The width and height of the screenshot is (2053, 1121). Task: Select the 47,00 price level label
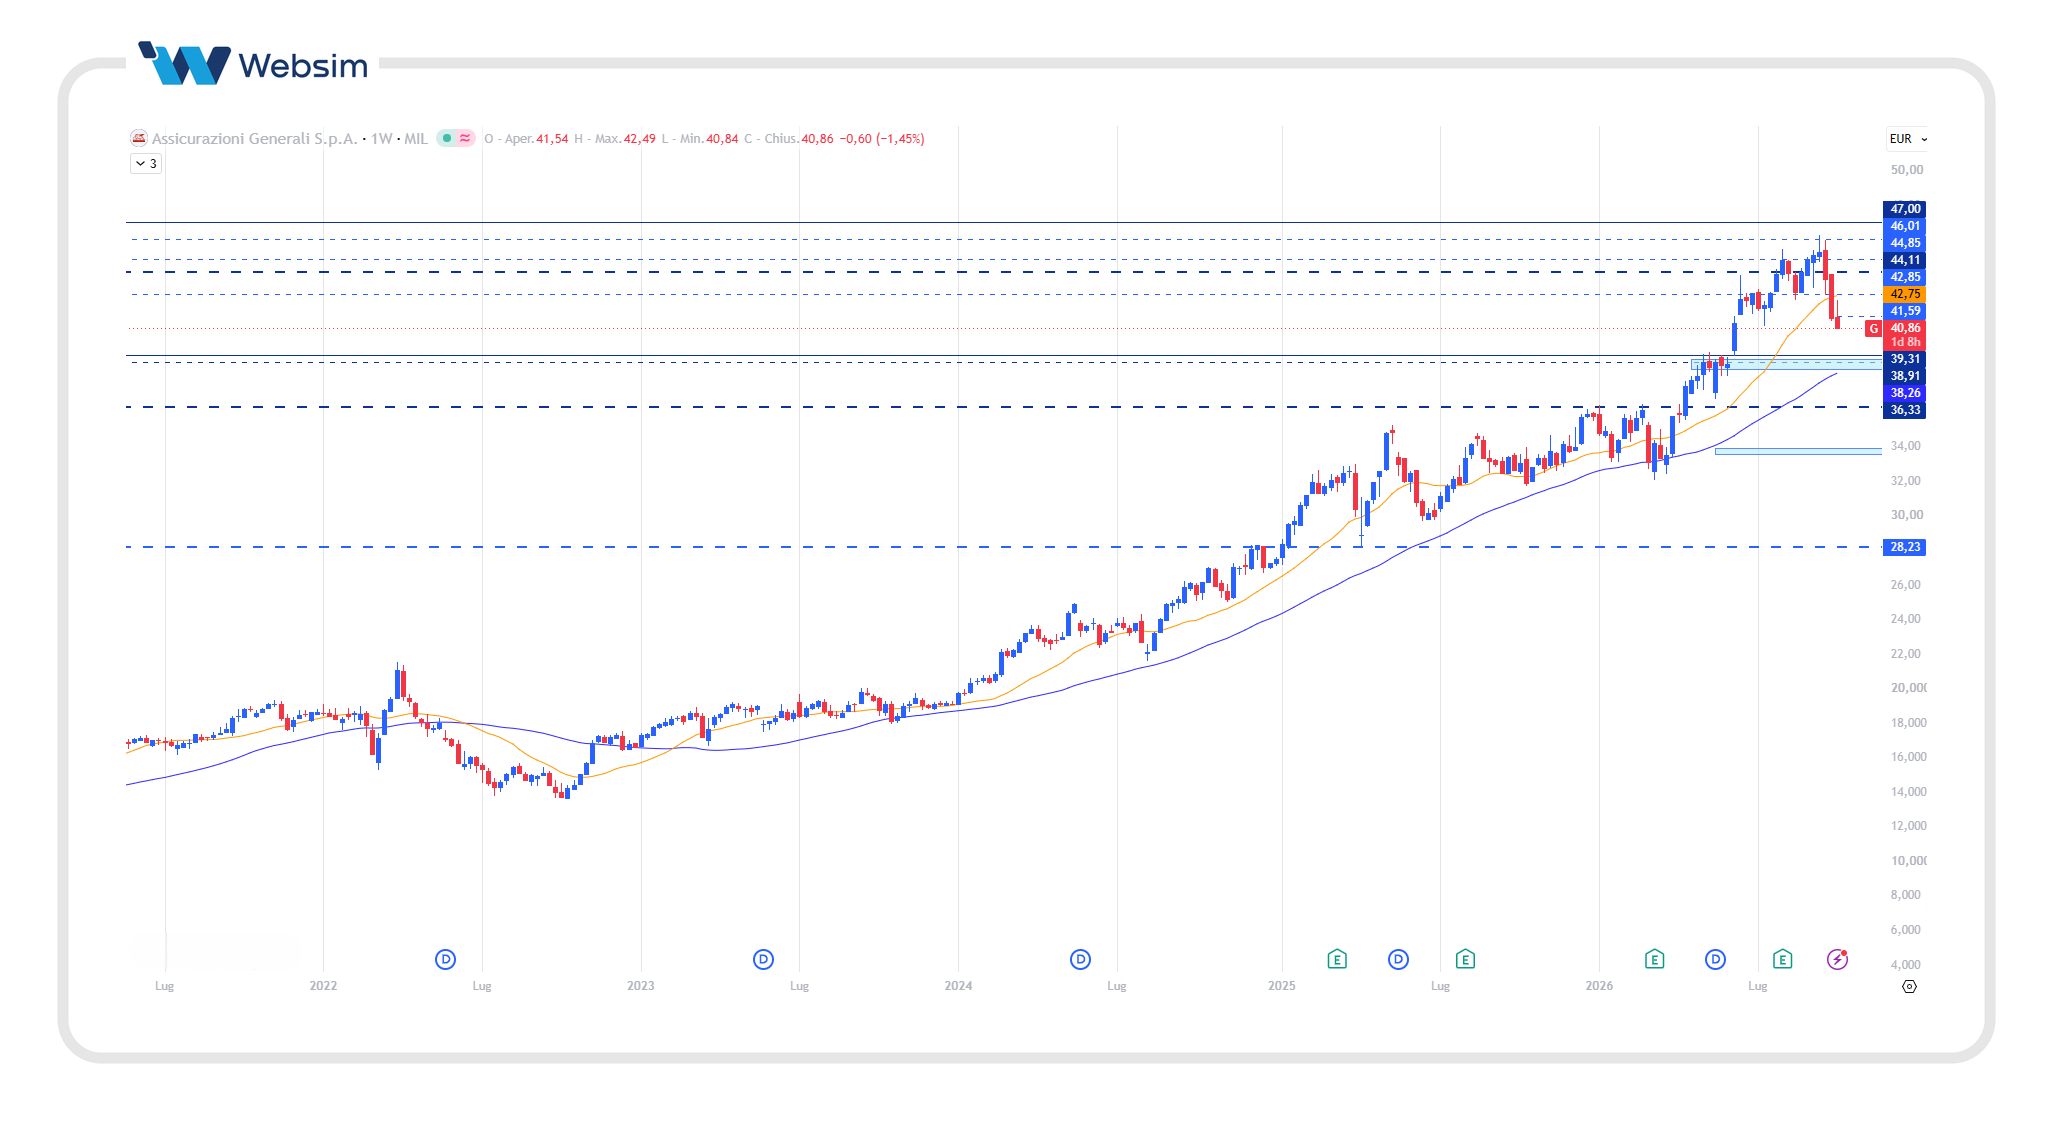[1904, 209]
